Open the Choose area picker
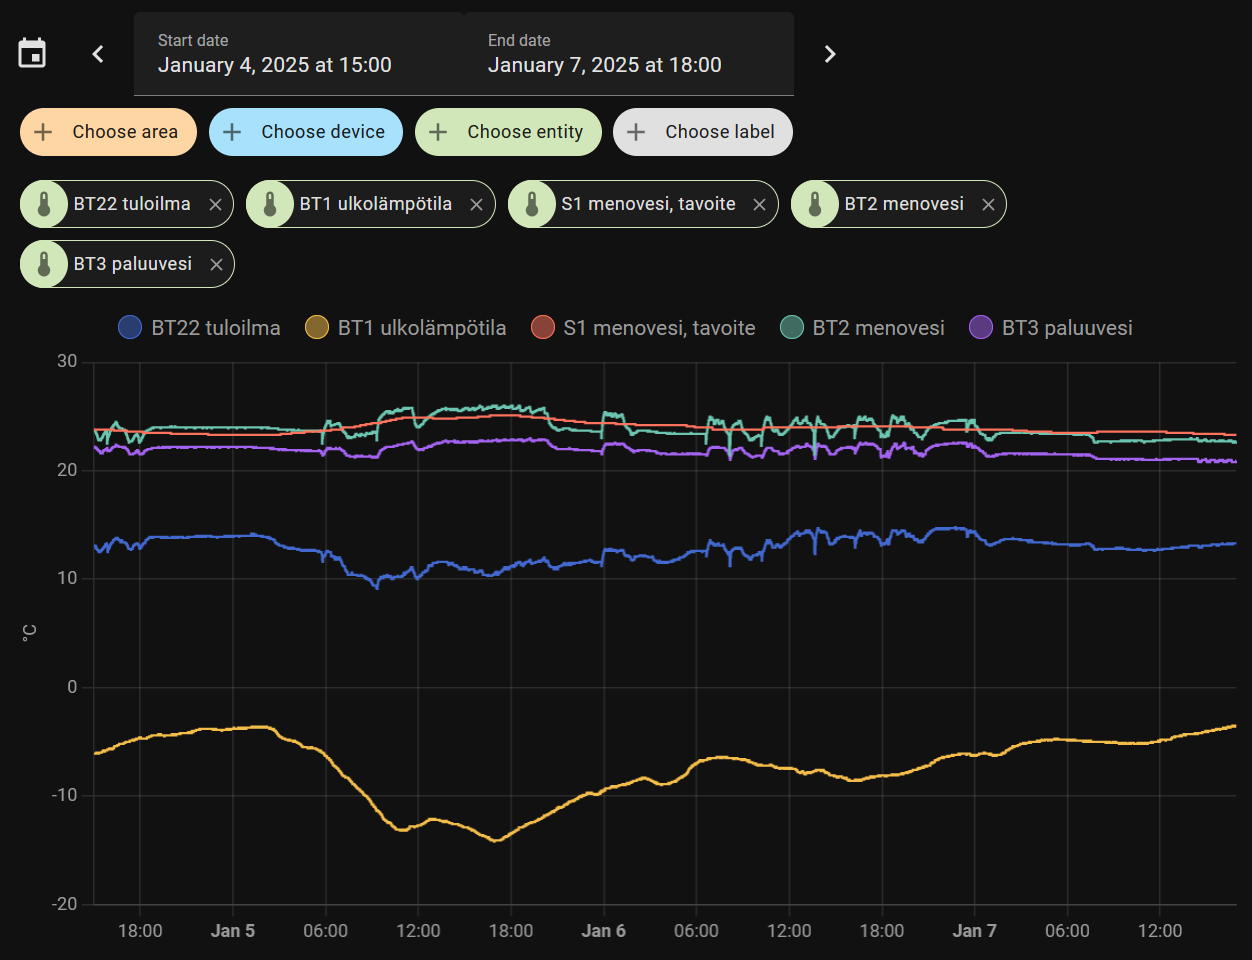 (108, 132)
